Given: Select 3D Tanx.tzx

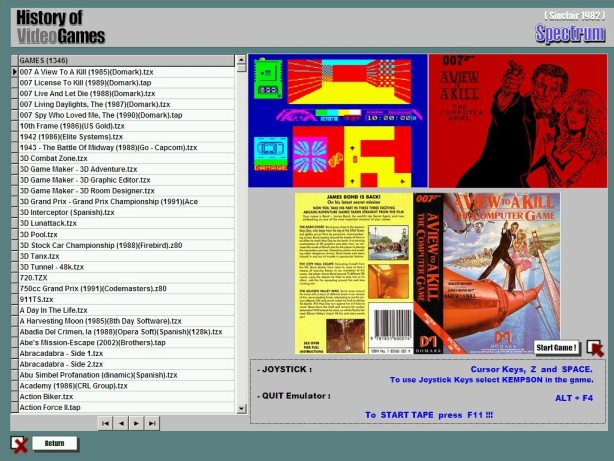Looking at the screenshot, I should pyautogui.click(x=126, y=256).
